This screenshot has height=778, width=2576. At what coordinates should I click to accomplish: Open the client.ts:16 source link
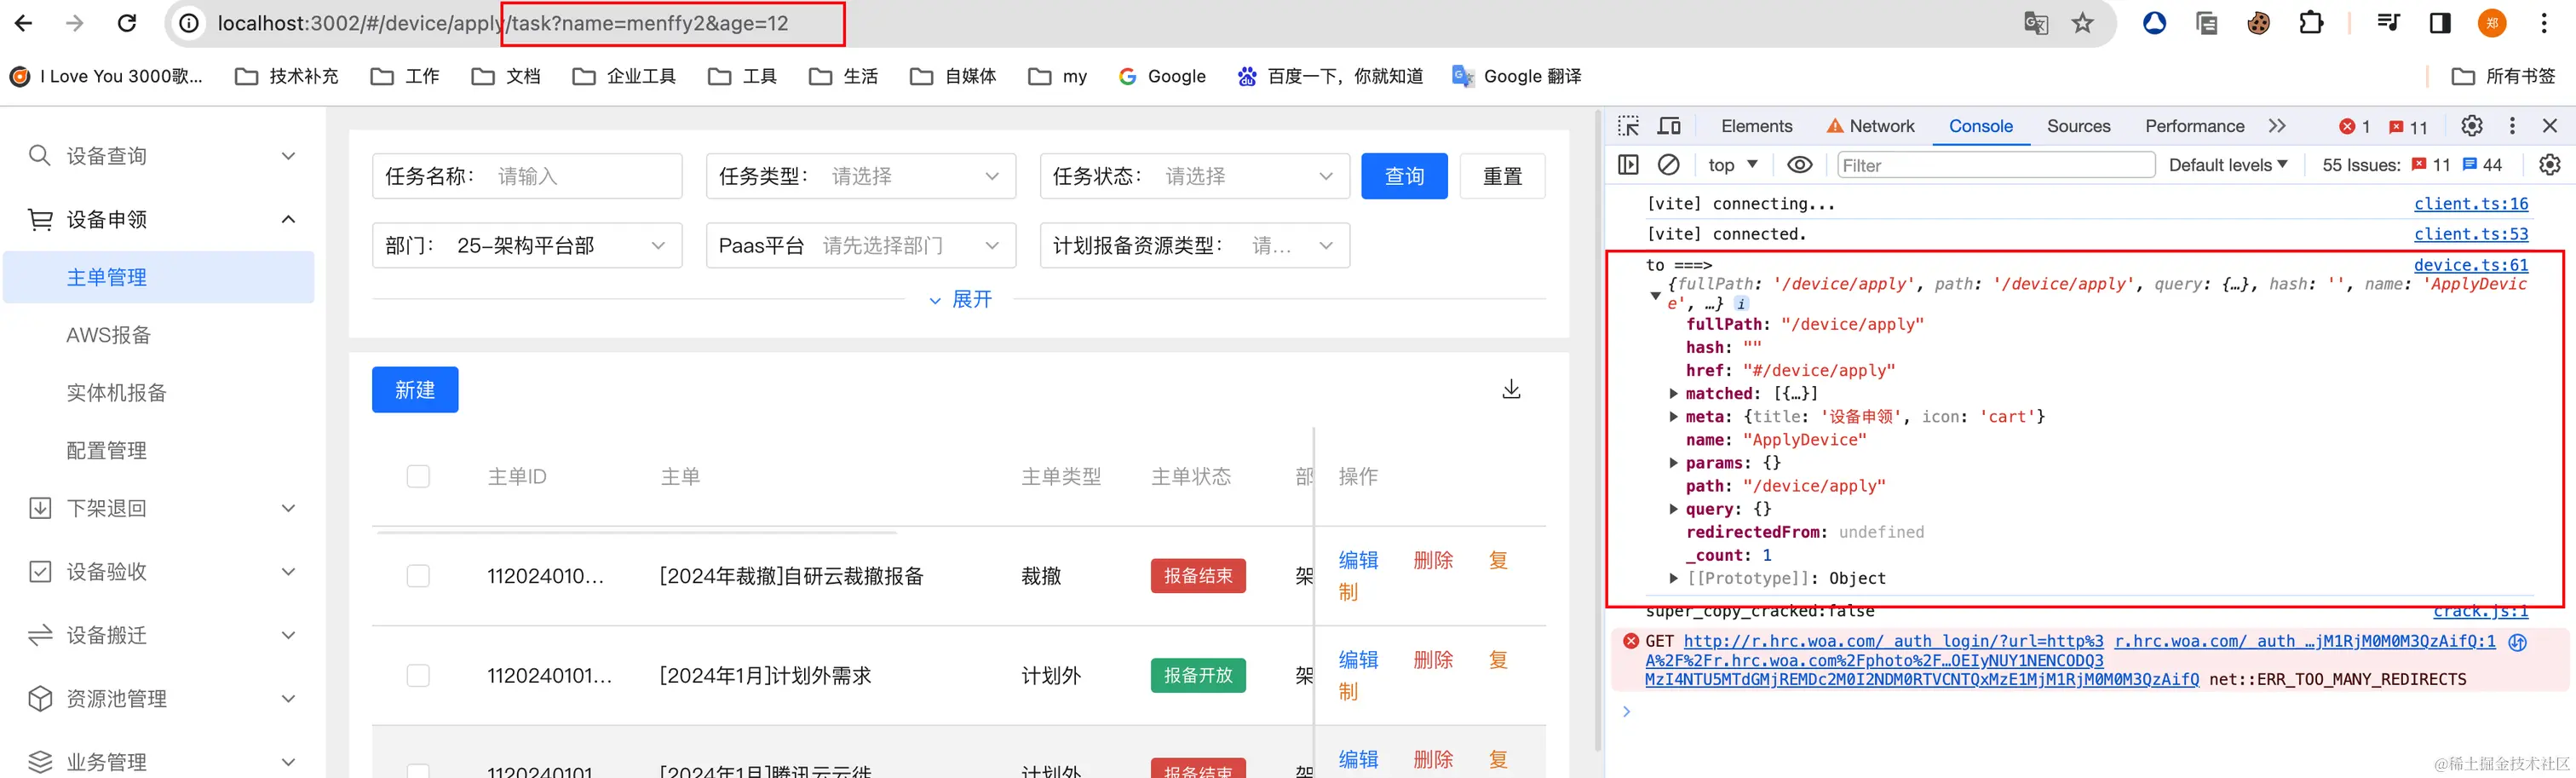point(2470,204)
